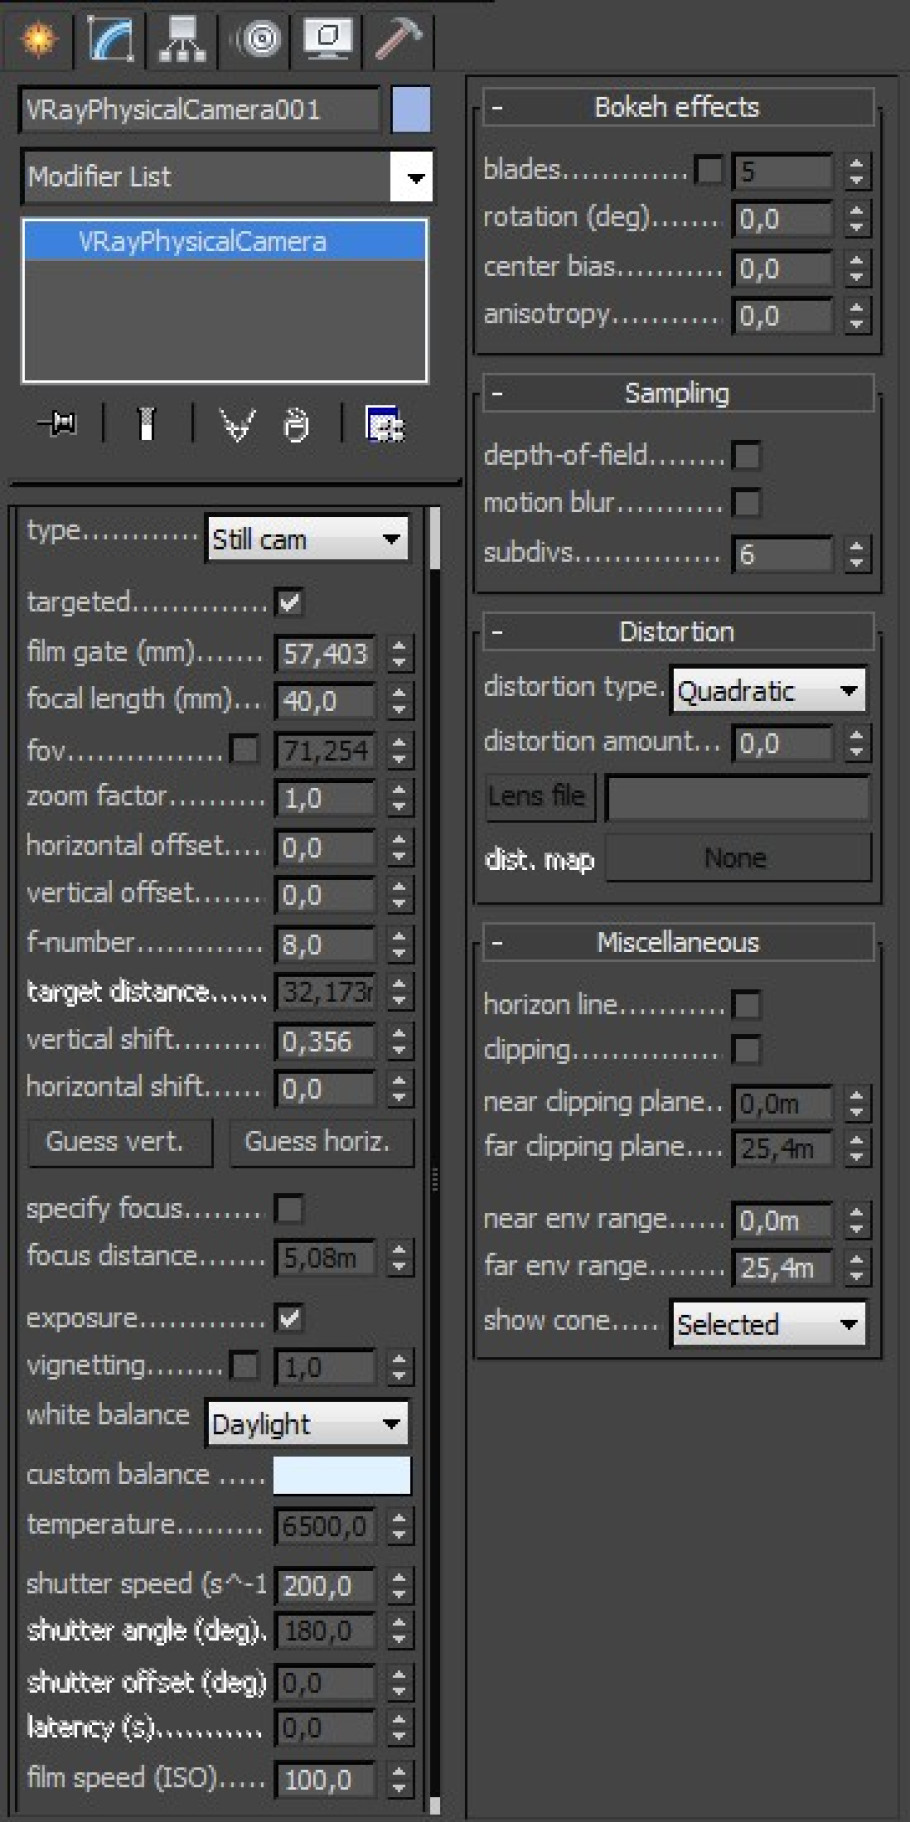The height and width of the screenshot is (1822, 910).
Task: Open the distortion type dropdown
Action: point(768,690)
